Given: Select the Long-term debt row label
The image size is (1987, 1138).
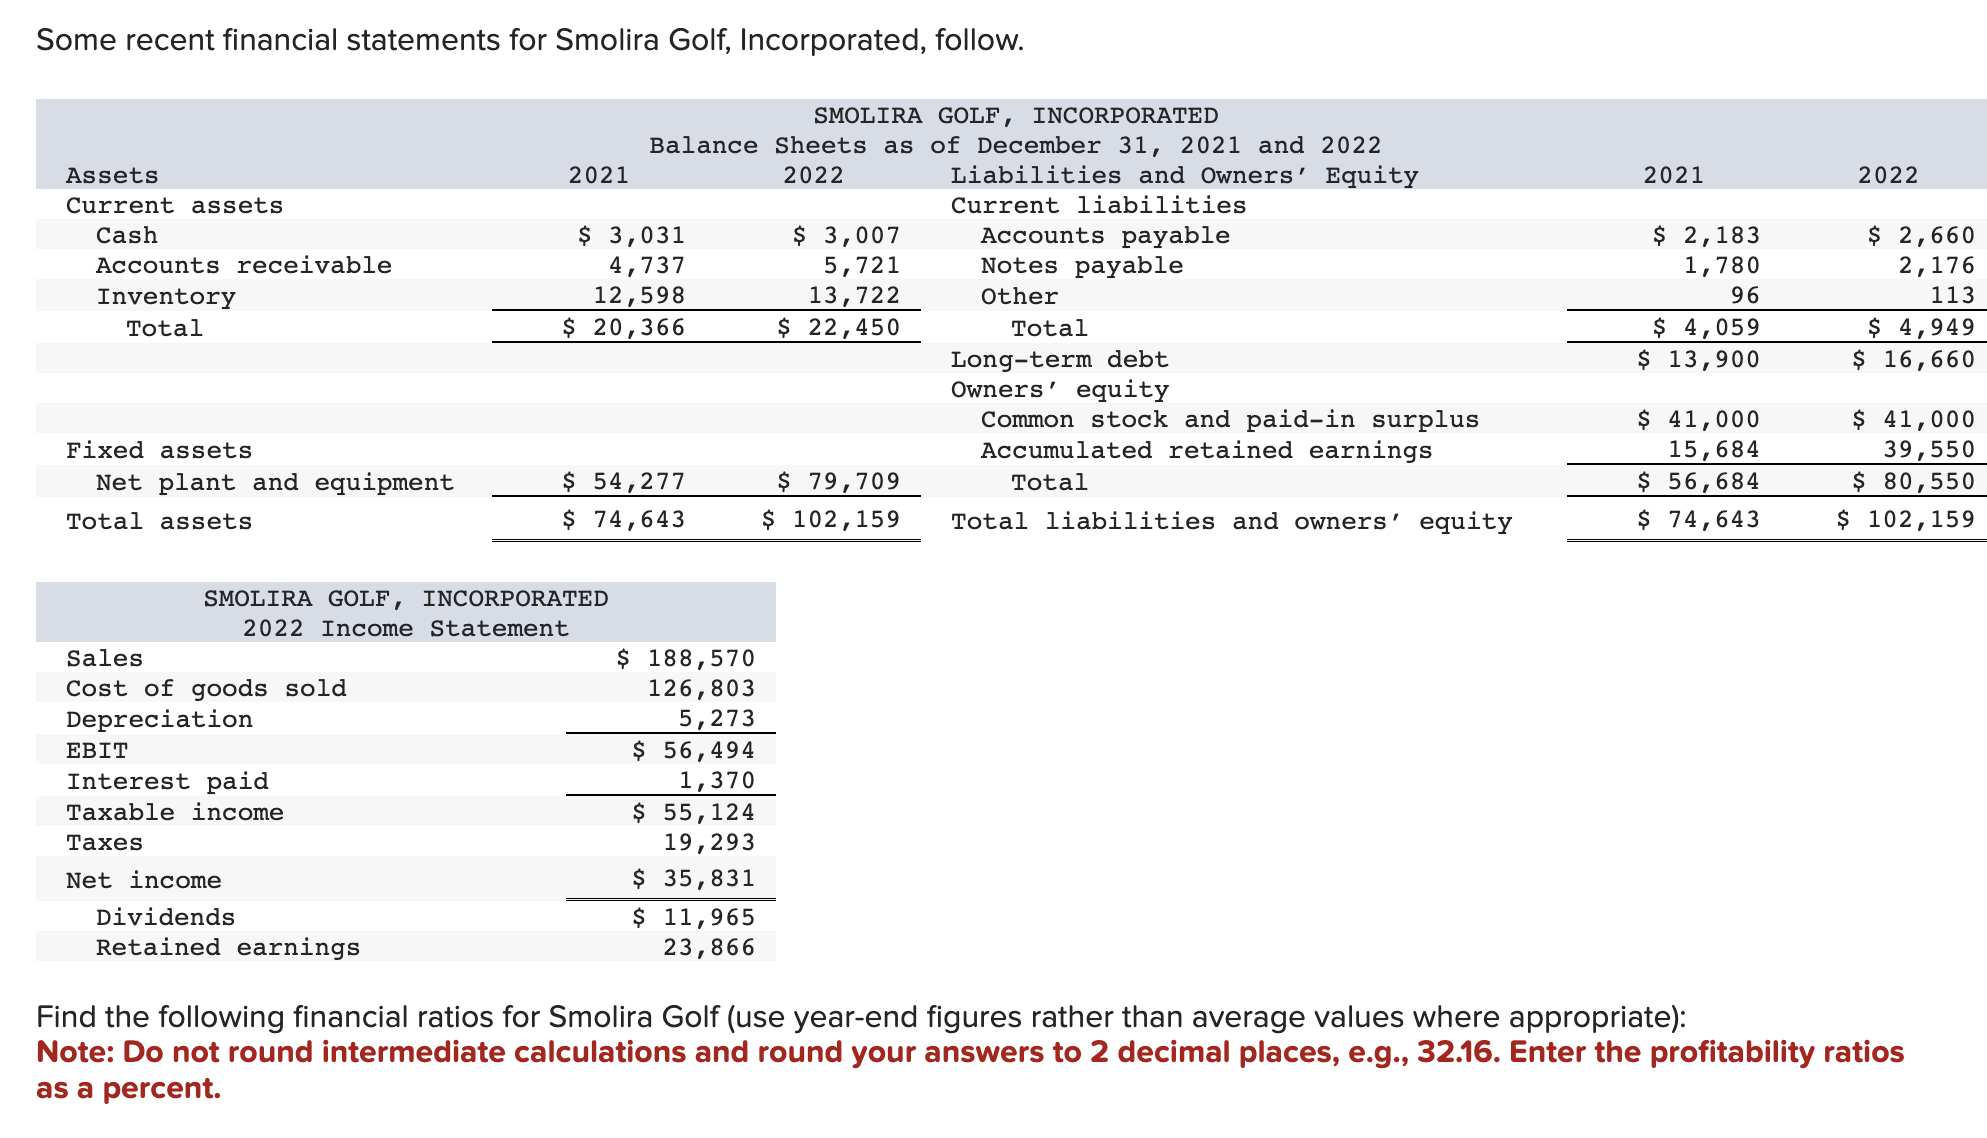Looking at the screenshot, I should [x=1059, y=359].
